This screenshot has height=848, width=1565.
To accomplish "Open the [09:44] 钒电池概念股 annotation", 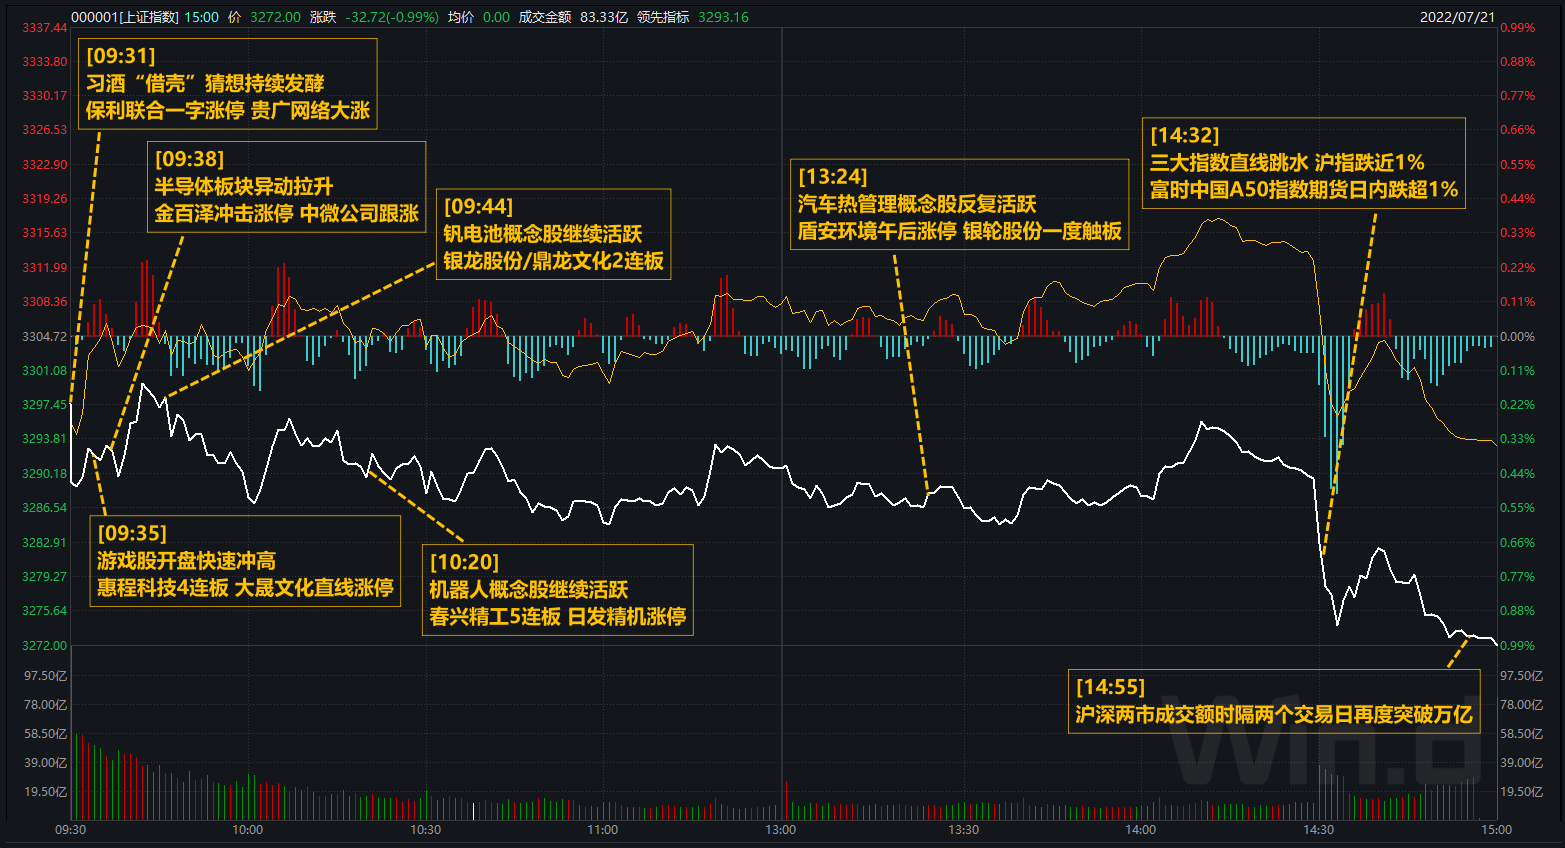I will click(553, 234).
